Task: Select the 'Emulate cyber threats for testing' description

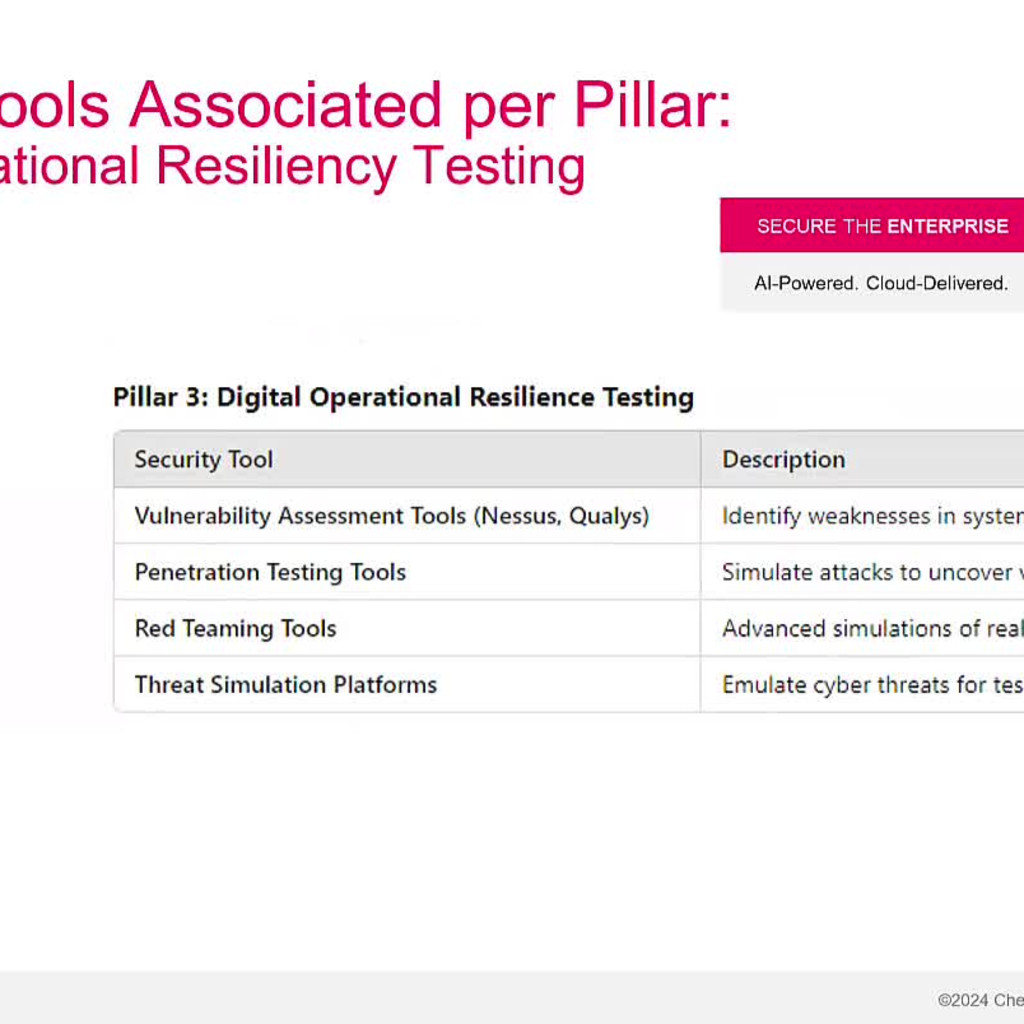Action: coord(870,685)
